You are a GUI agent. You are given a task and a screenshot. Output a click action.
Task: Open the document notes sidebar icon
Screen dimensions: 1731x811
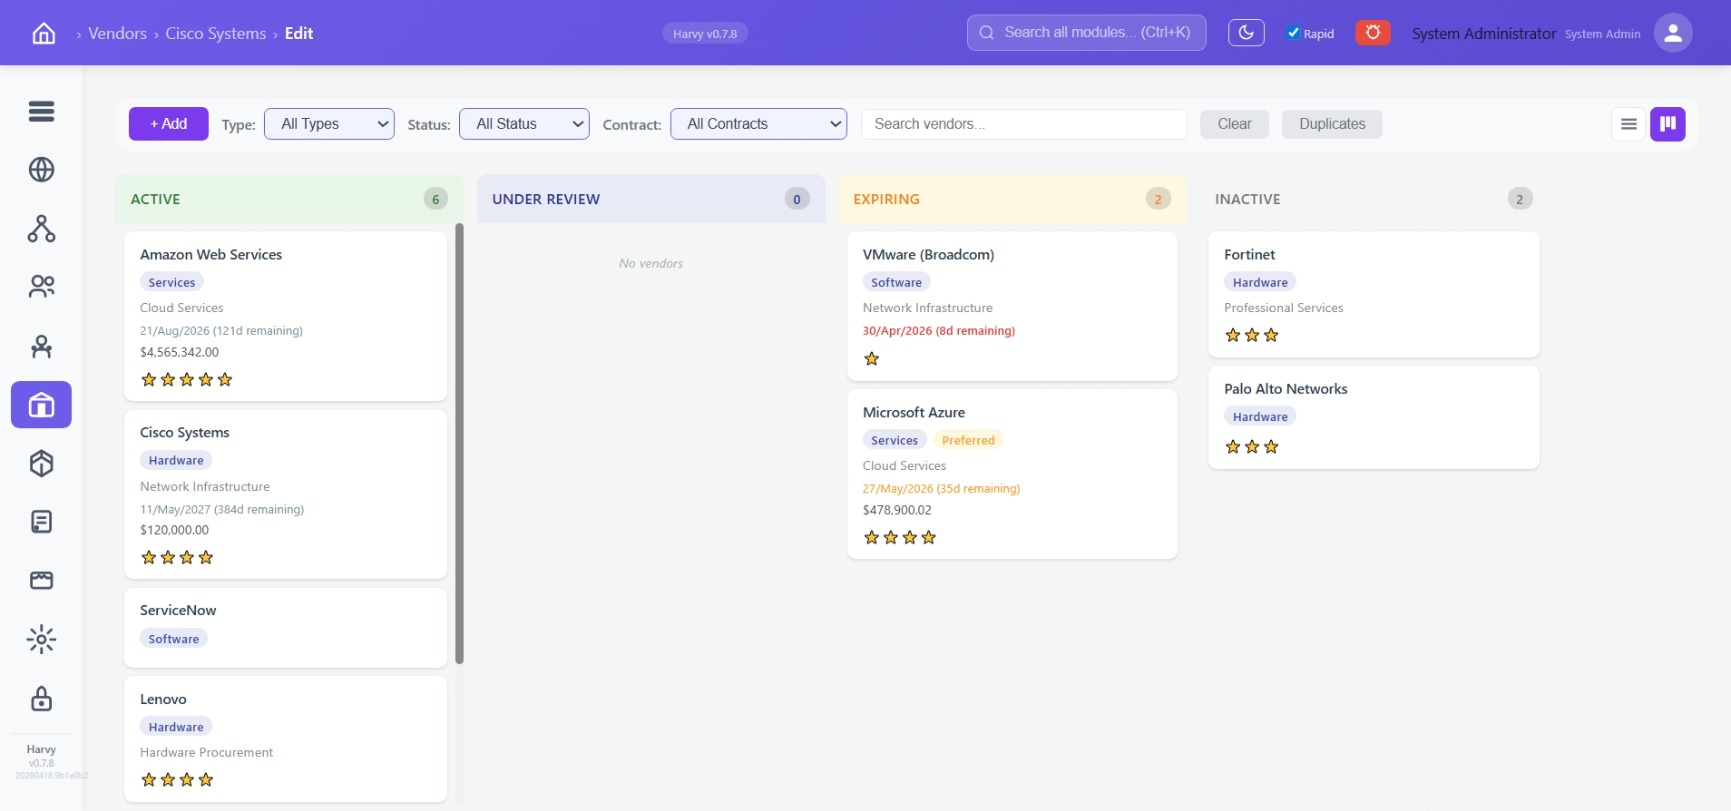point(41,522)
